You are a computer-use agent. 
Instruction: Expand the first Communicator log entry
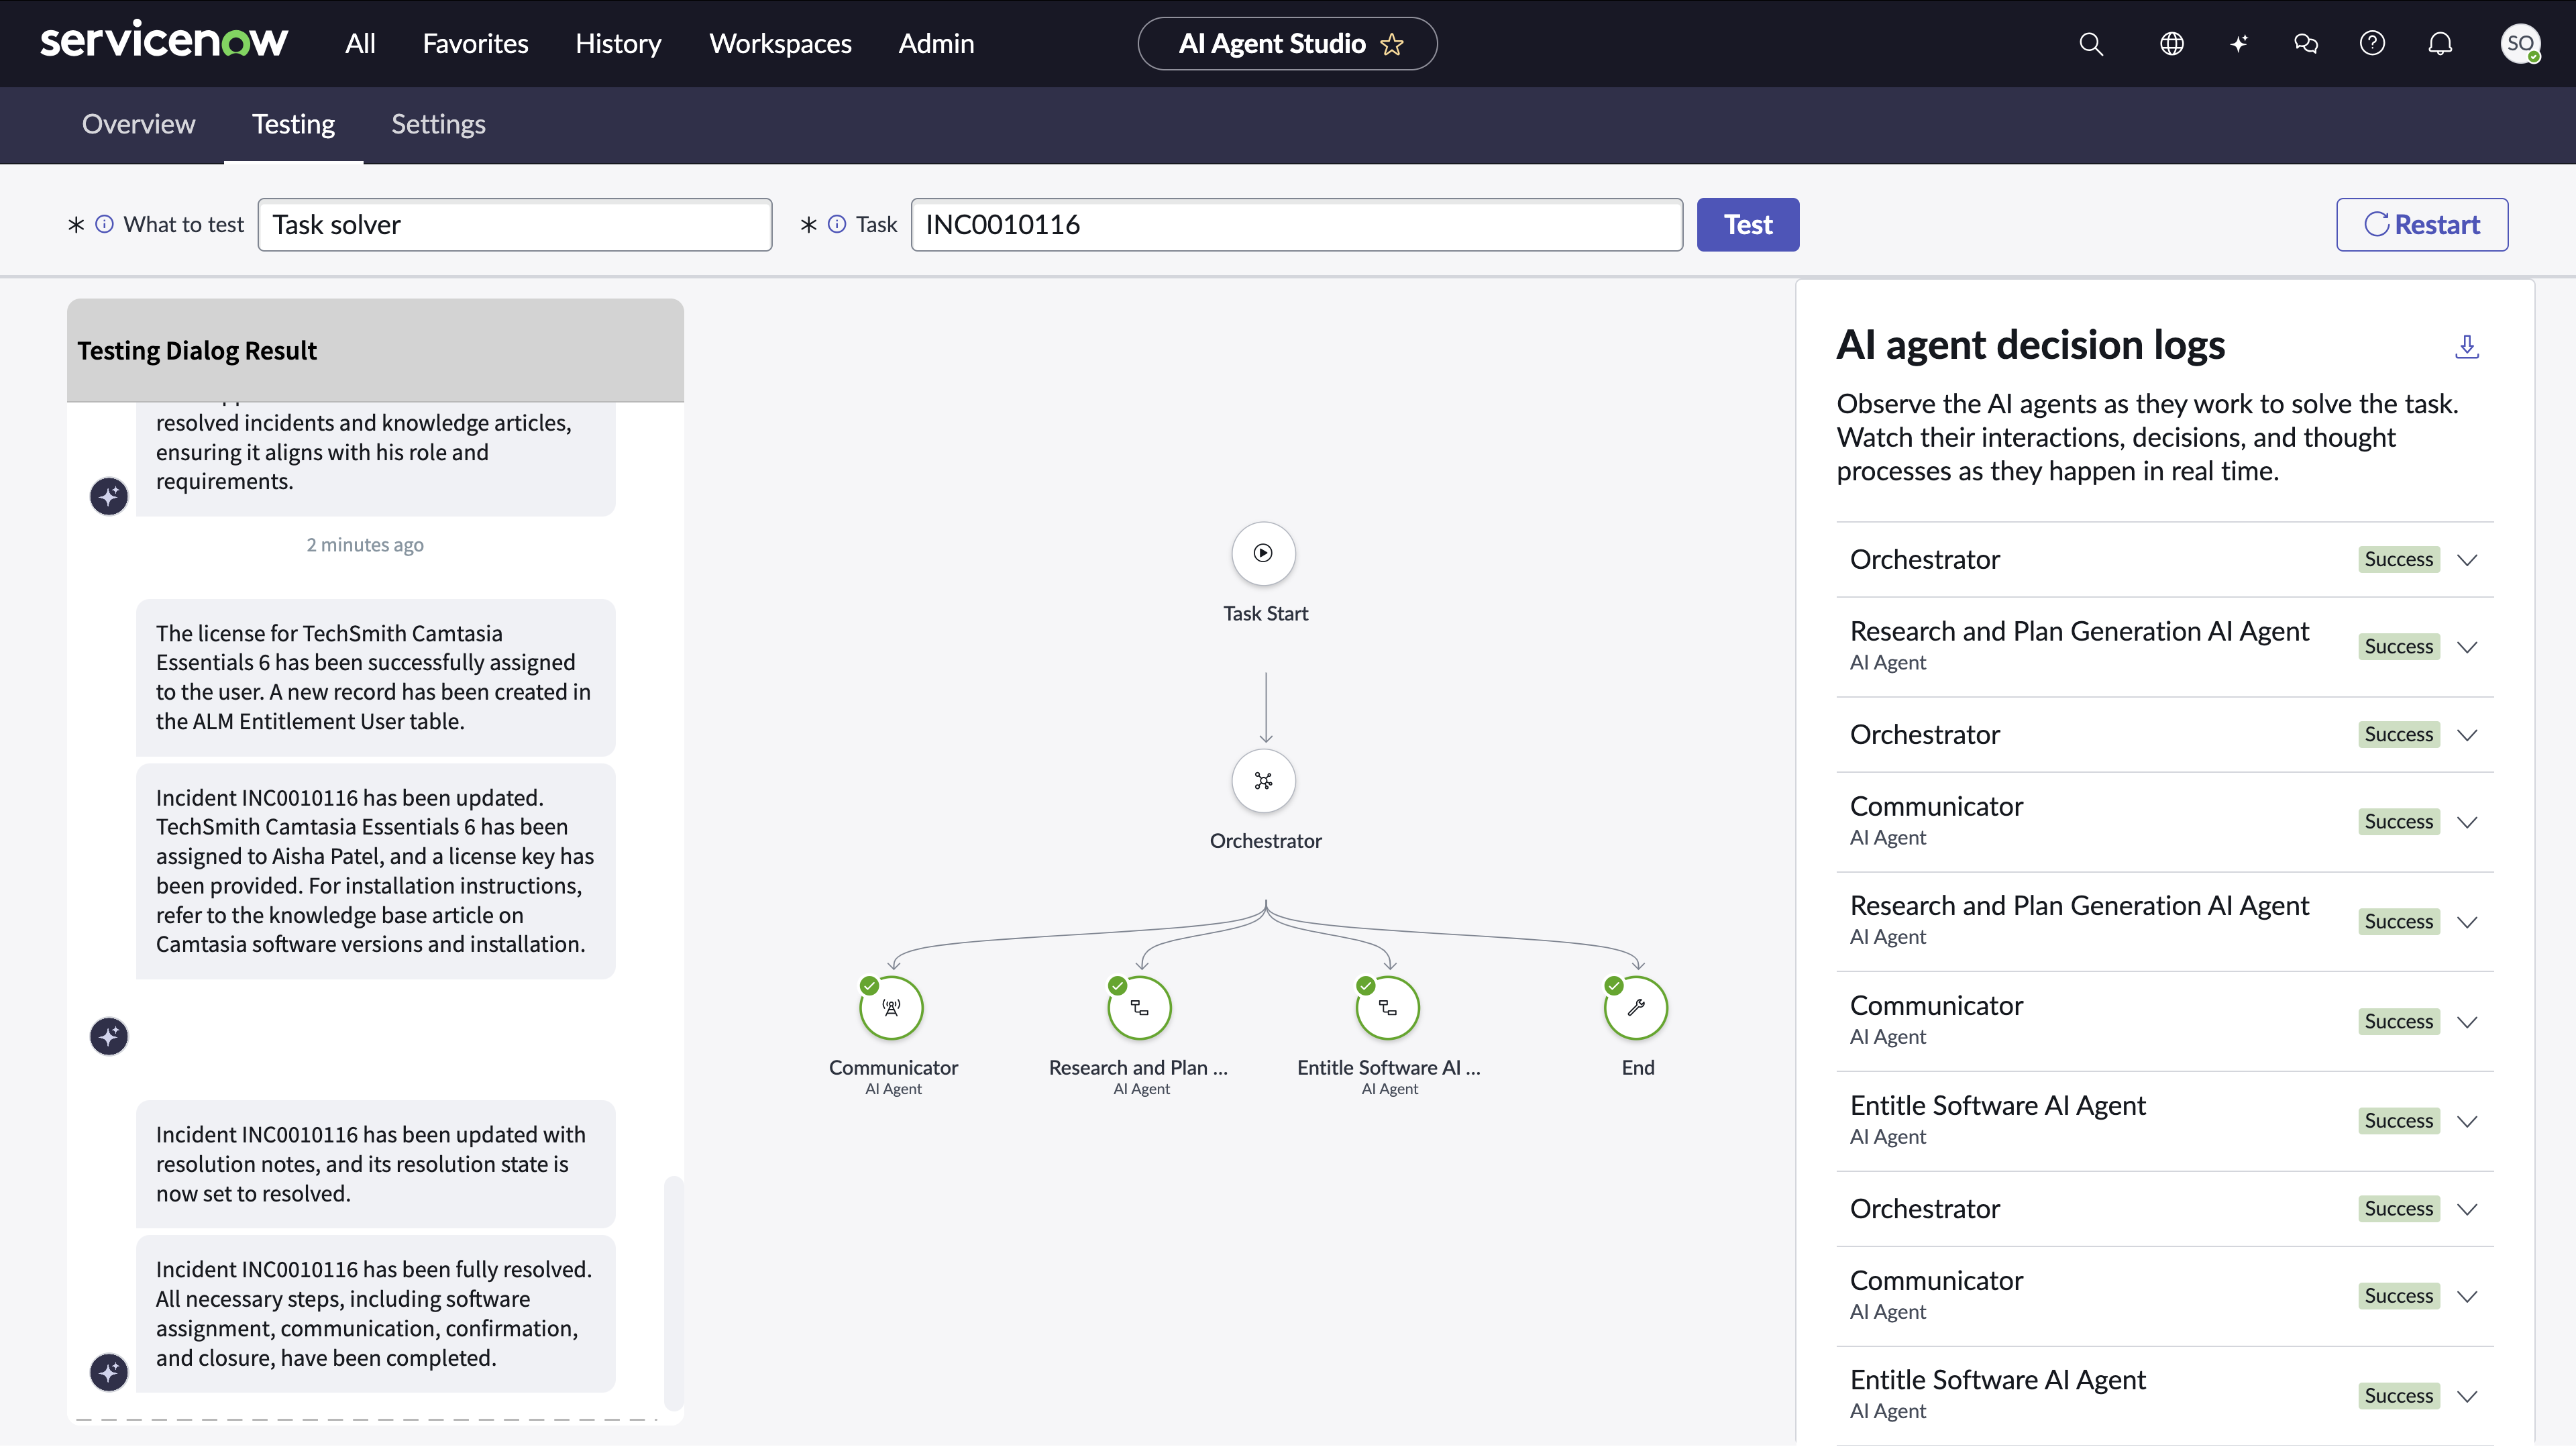2466,822
